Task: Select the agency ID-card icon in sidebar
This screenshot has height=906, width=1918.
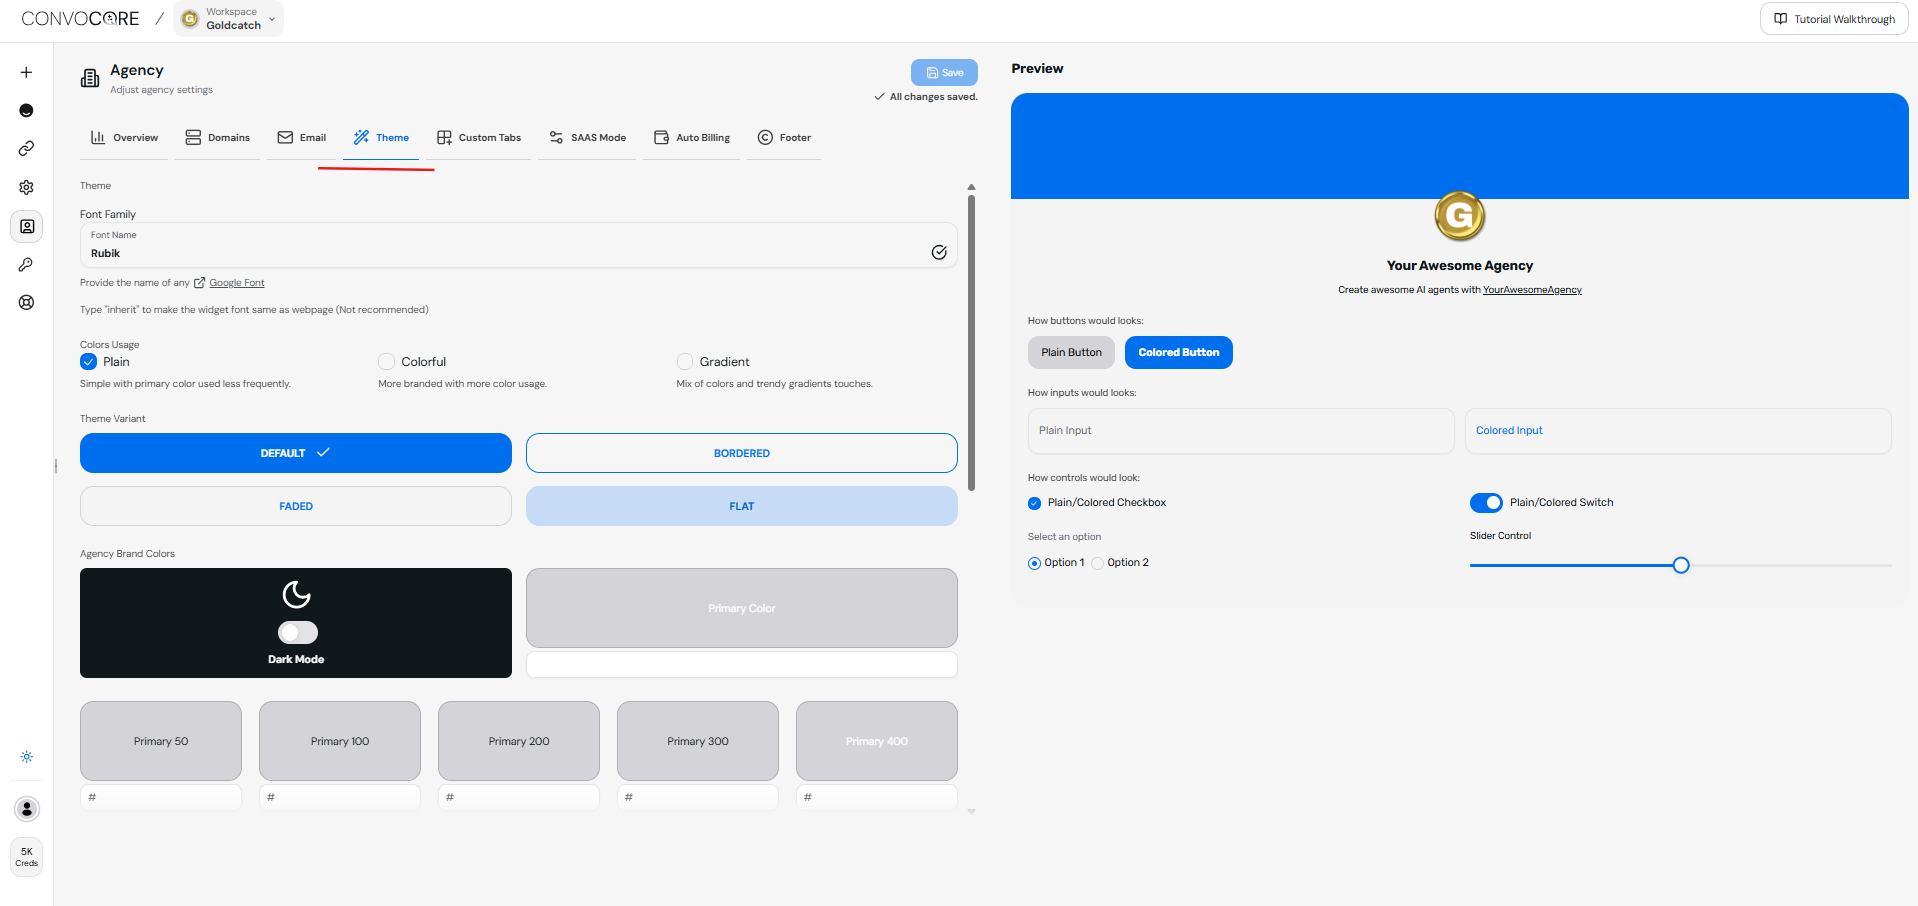Action: [26, 226]
